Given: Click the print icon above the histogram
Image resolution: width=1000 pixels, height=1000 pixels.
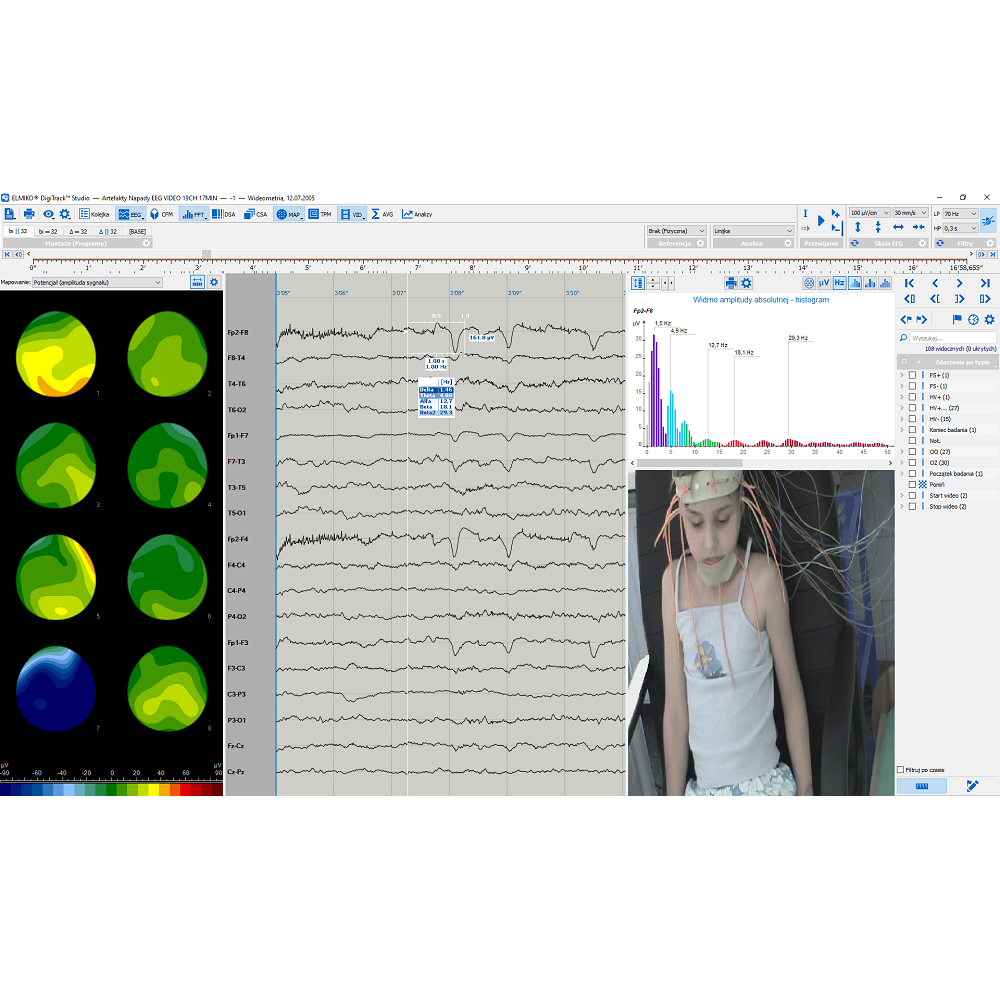Looking at the screenshot, I should point(731,283).
